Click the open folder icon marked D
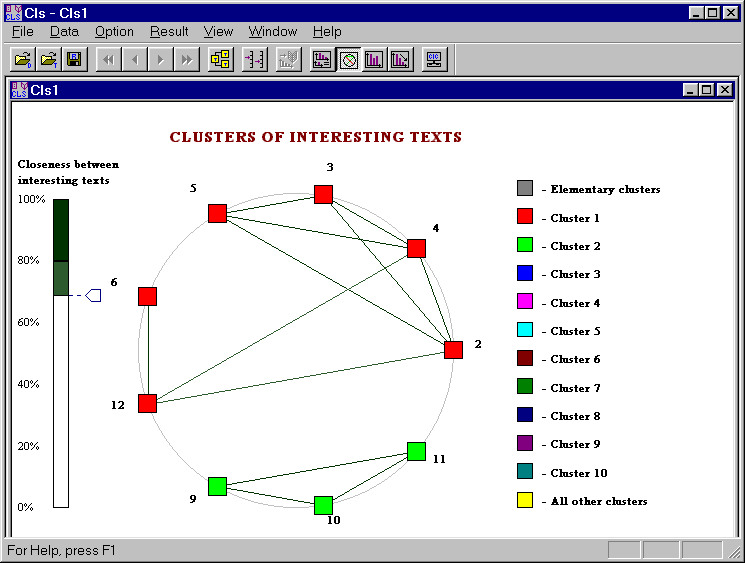Viewport: 745px width, 563px height. pyautogui.click(x=23, y=59)
